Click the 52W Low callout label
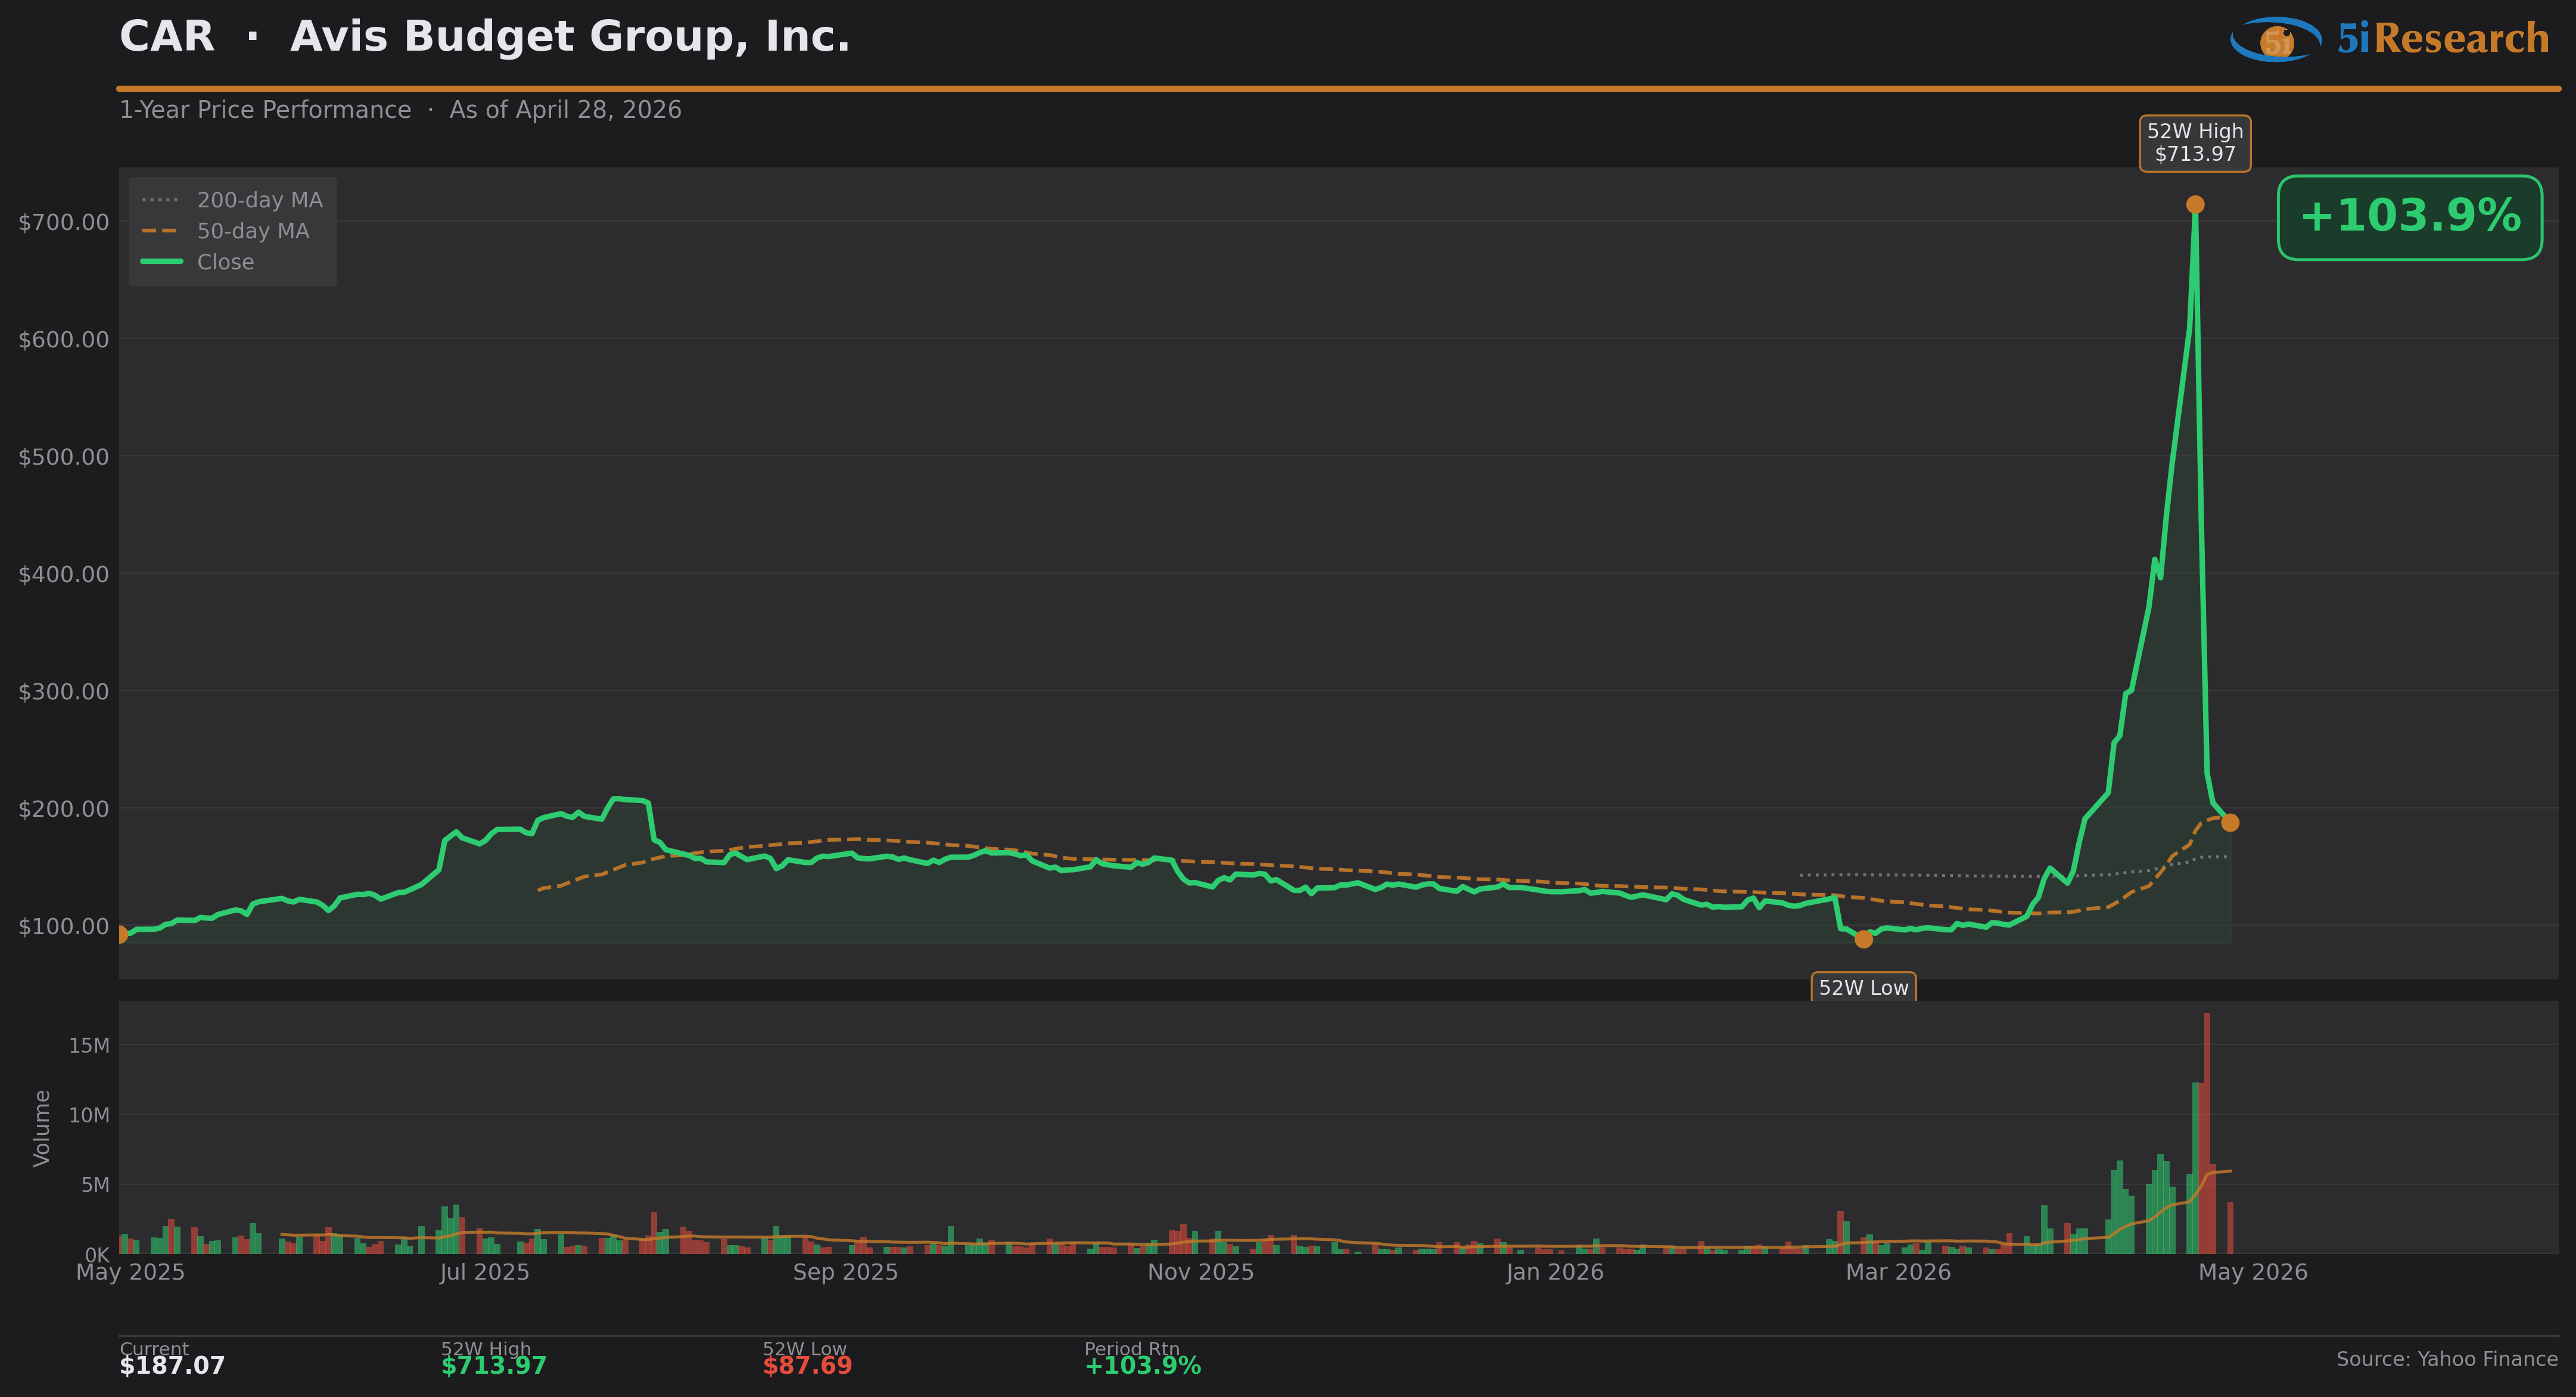The image size is (2576, 1397). (x=1863, y=987)
